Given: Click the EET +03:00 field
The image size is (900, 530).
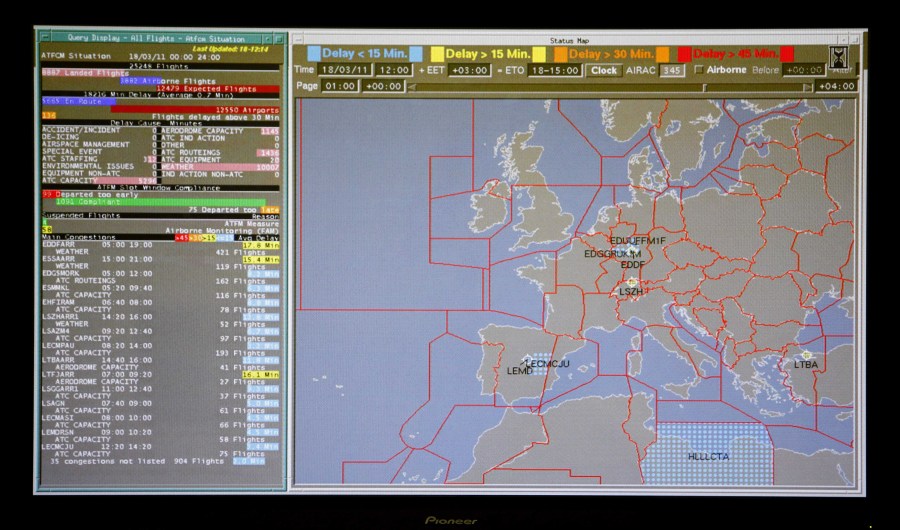Looking at the screenshot, I should [470, 70].
